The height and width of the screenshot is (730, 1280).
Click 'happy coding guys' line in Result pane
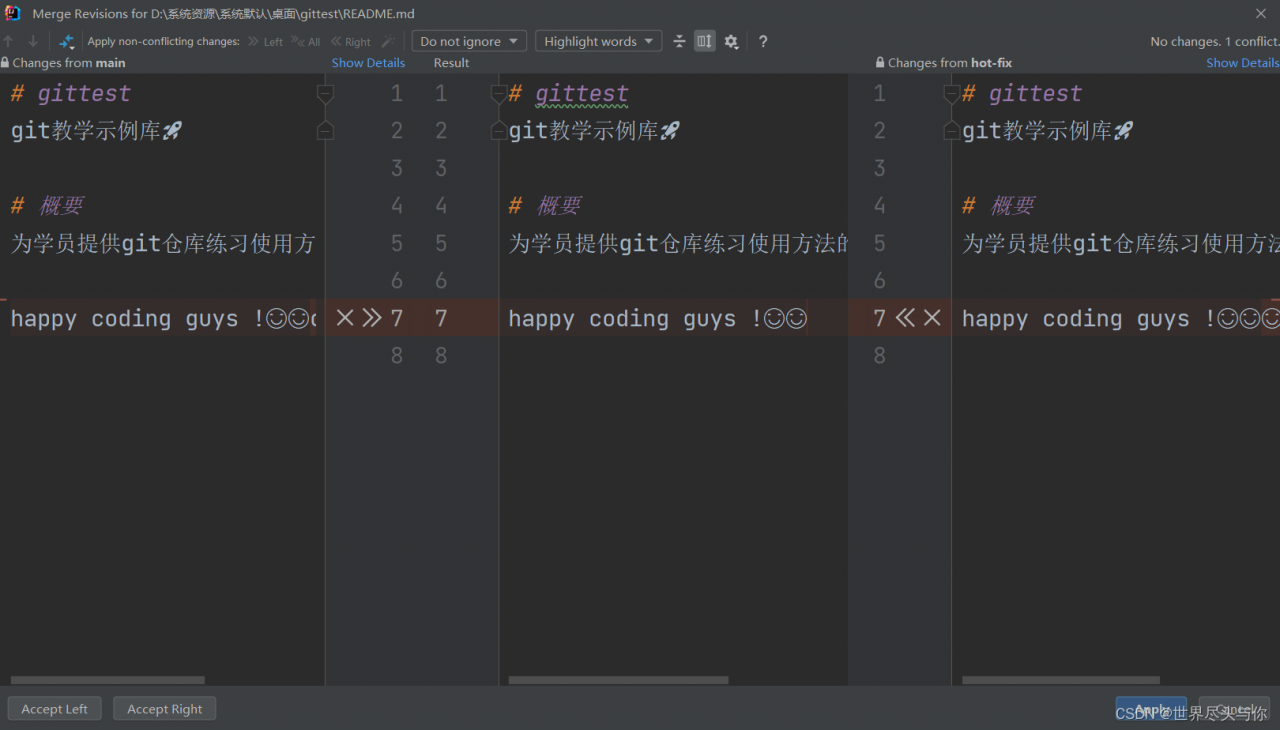pyautogui.click(x=657, y=318)
